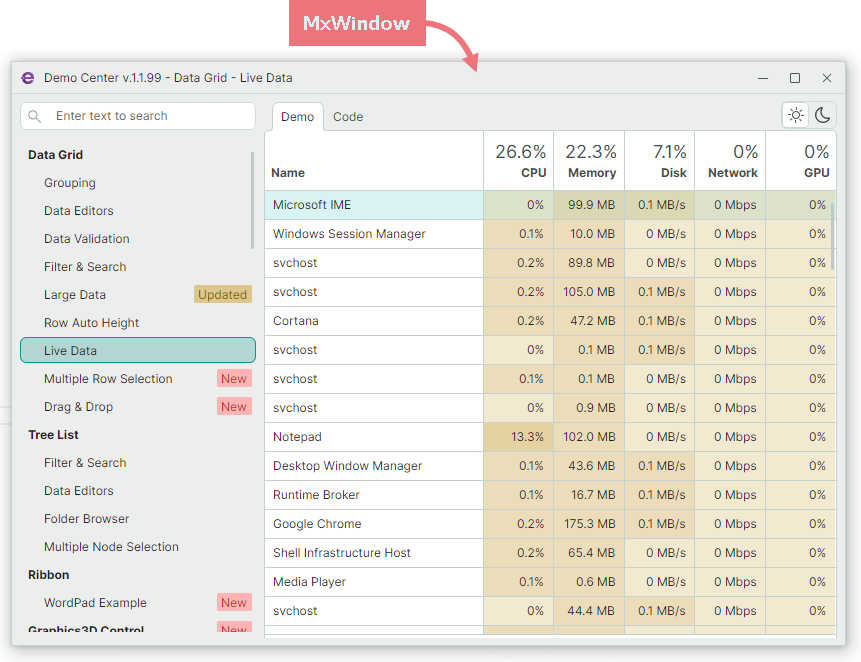Click the sidebar navigation scrollbar
This screenshot has height=662, width=861.
(x=253, y=200)
